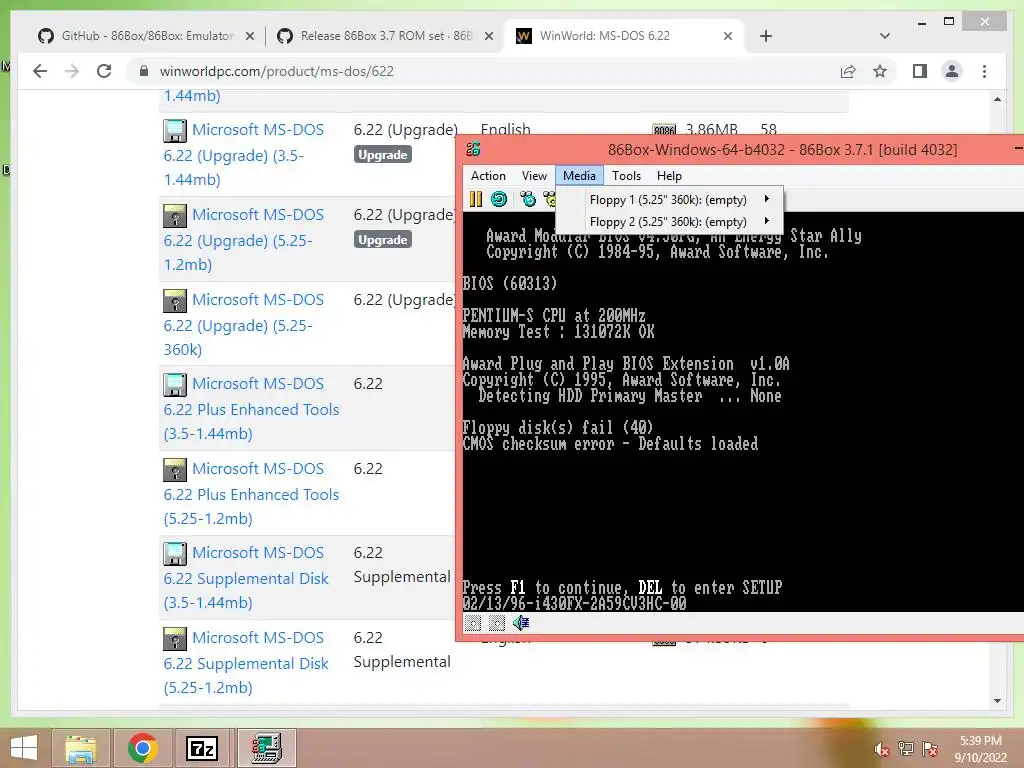Open Chrome from the taskbar

[142, 748]
